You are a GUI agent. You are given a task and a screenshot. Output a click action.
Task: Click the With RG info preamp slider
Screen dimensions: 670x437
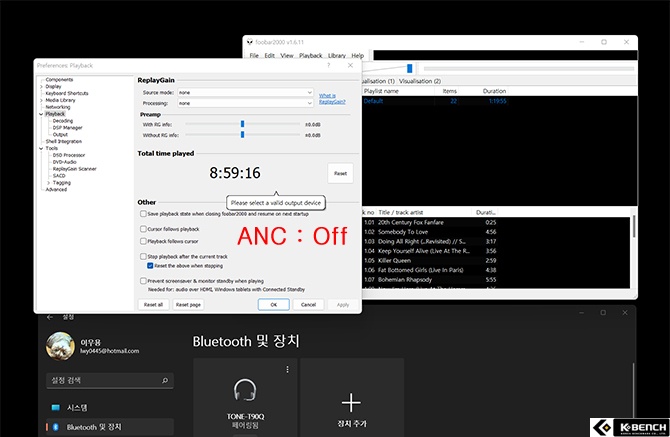tap(242, 124)
